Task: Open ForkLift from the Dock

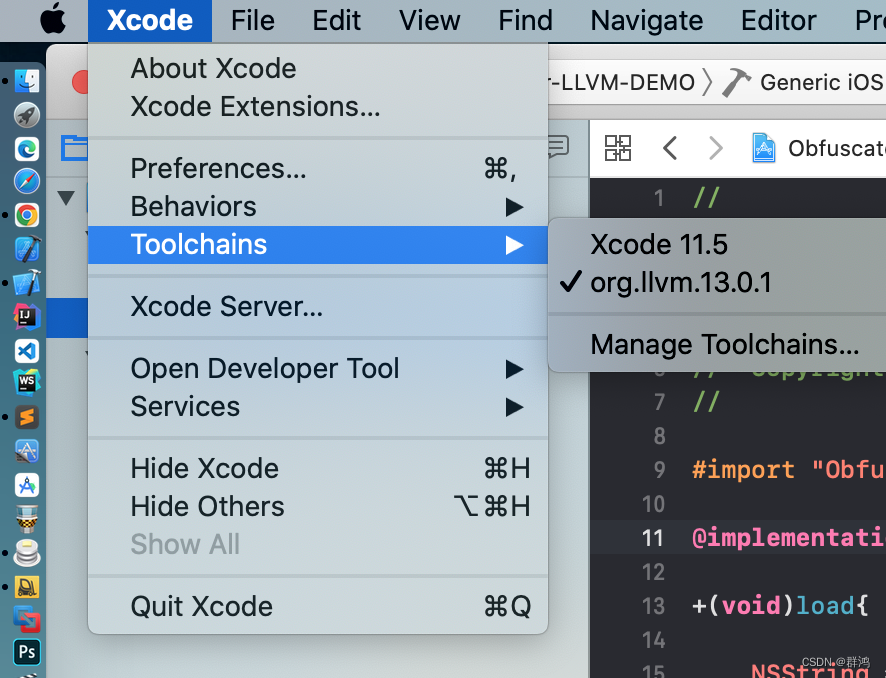Action: point(27,586)
